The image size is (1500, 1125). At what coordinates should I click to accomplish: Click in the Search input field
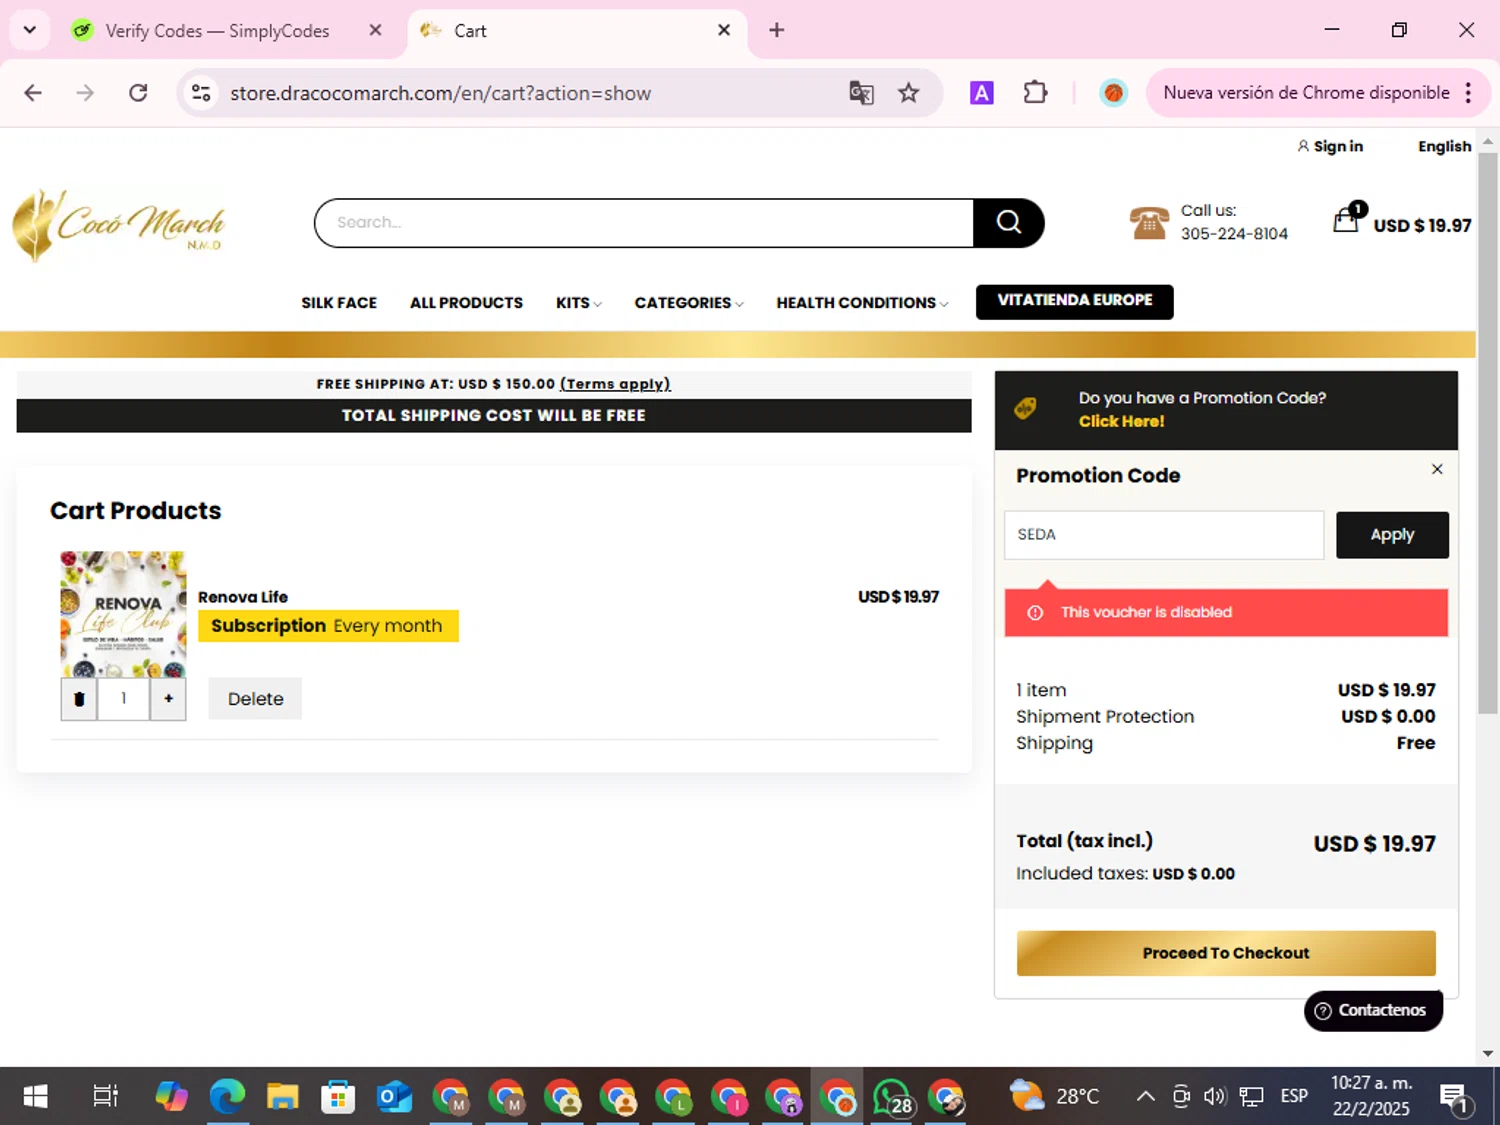pyautogui.click(x=644, y=222)
